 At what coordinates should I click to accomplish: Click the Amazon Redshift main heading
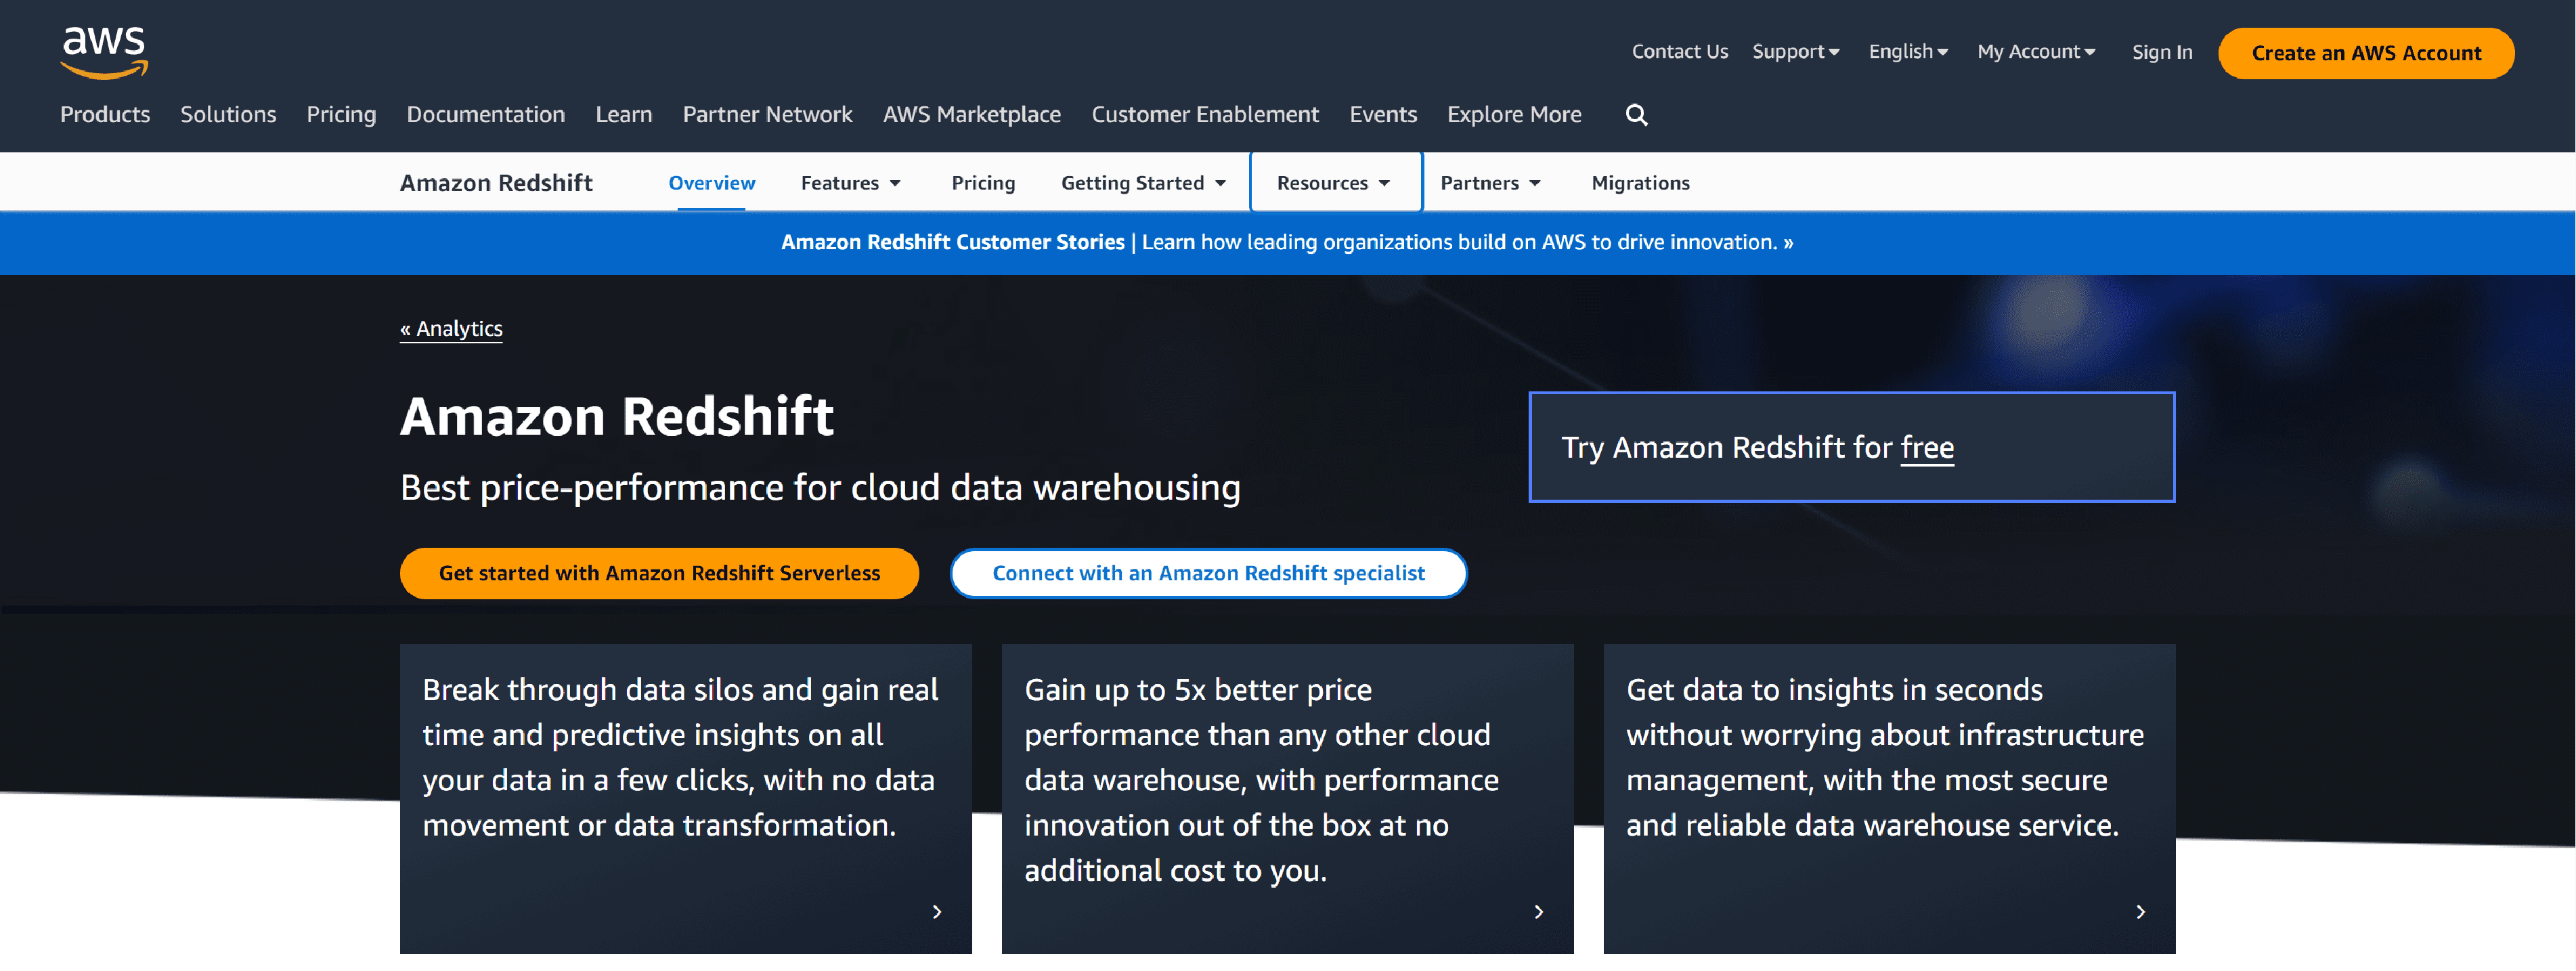pos(617,416)
